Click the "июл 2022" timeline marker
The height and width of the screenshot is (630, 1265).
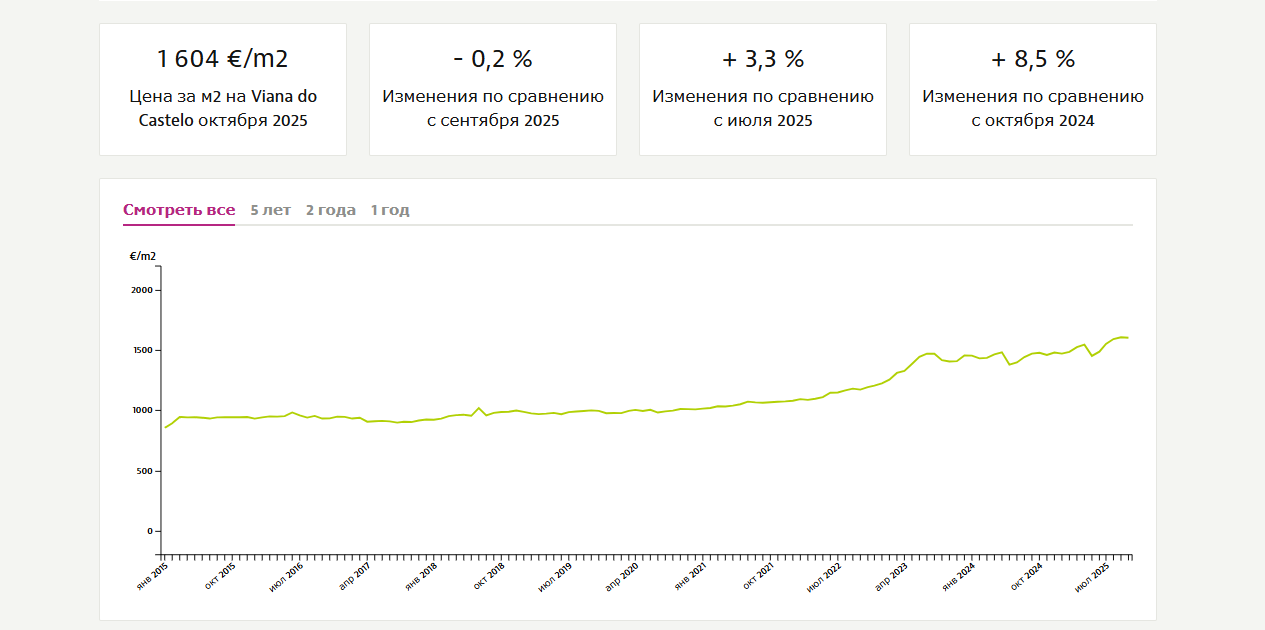[x=825, y=576]
